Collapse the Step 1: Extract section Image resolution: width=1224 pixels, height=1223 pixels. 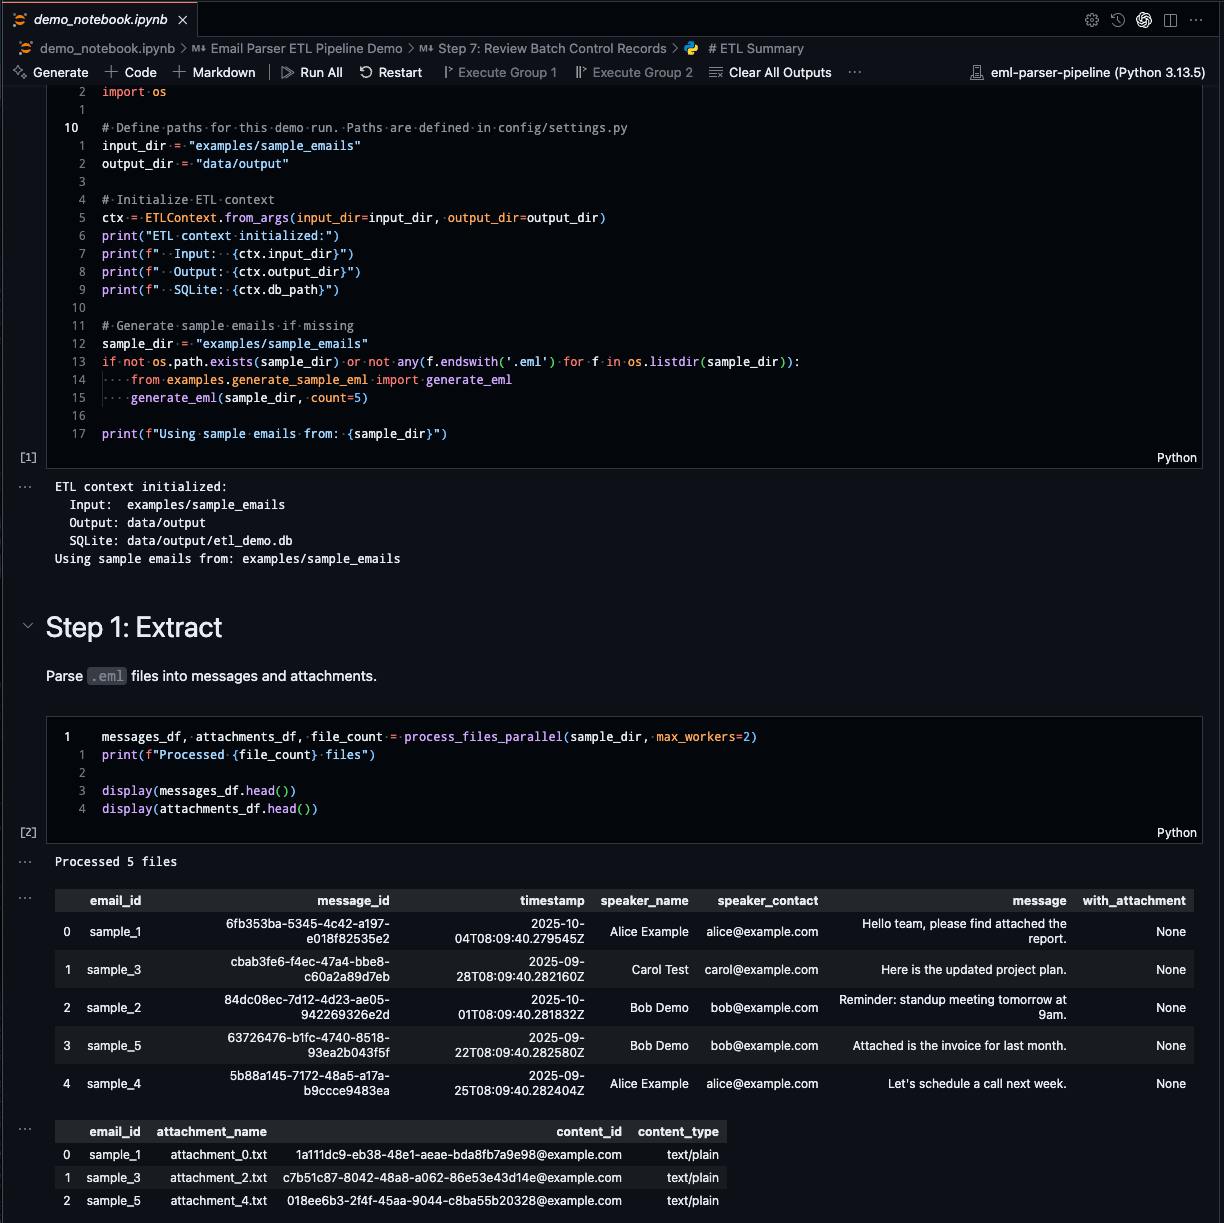click(x=27, y=626)
